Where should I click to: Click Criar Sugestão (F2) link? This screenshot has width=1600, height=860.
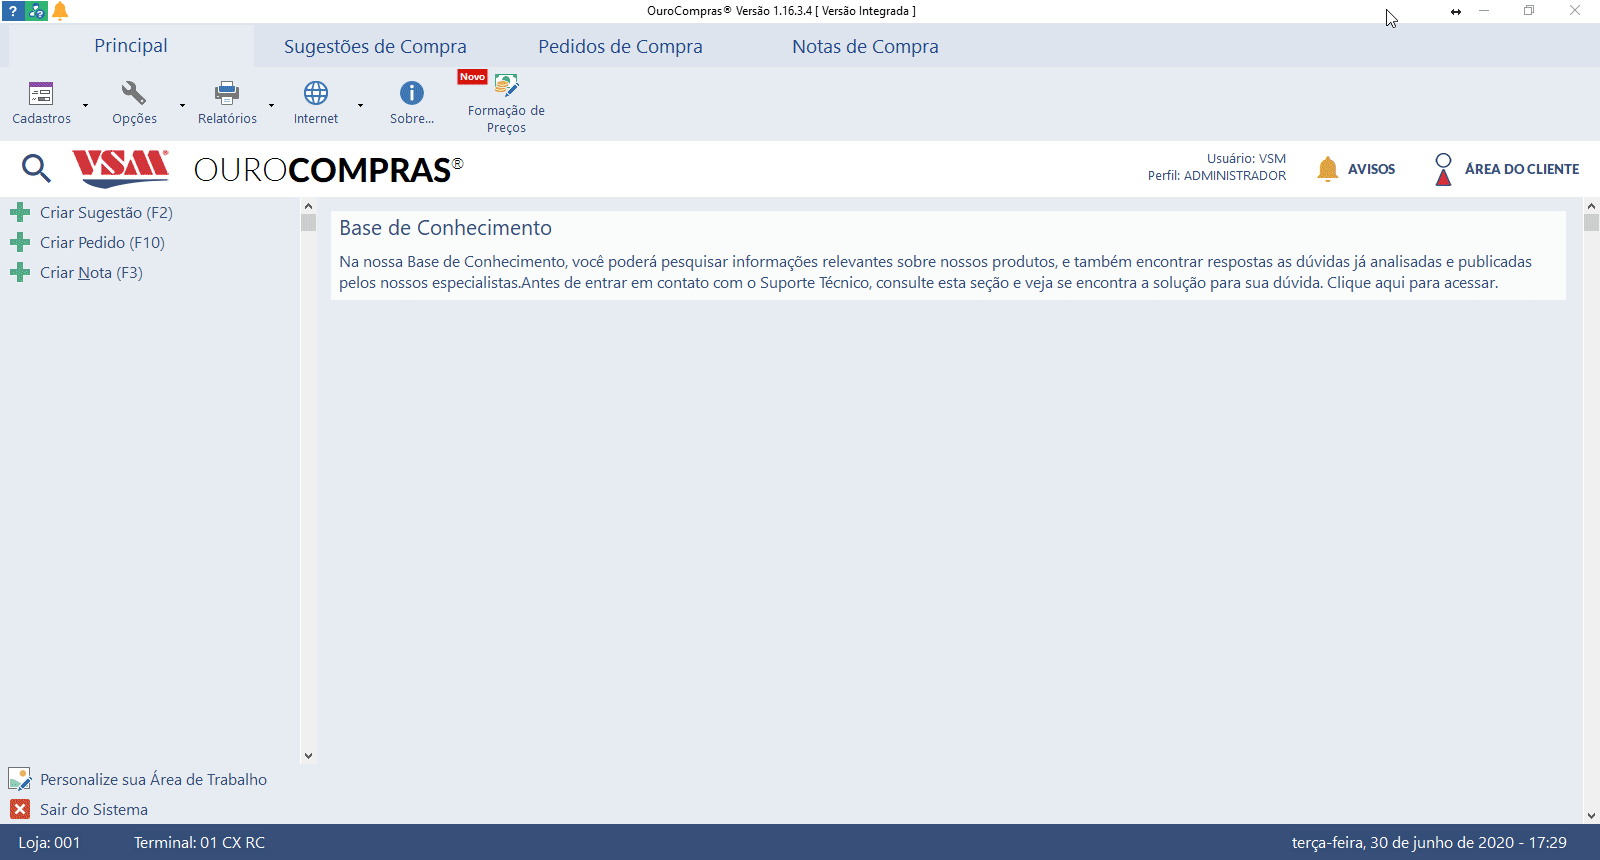tap(106, 213)
